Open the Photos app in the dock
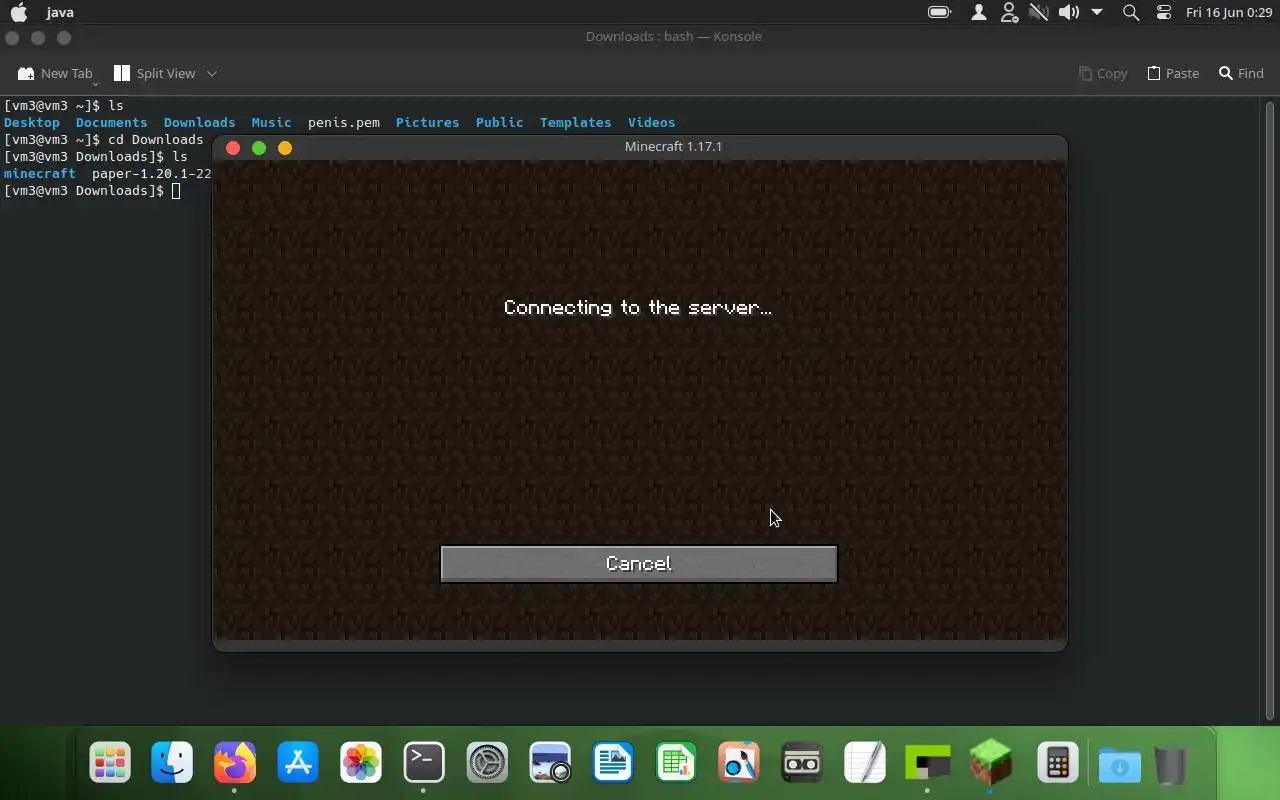Viewport: 1280px width, 800px height. (x=361, y=763)
